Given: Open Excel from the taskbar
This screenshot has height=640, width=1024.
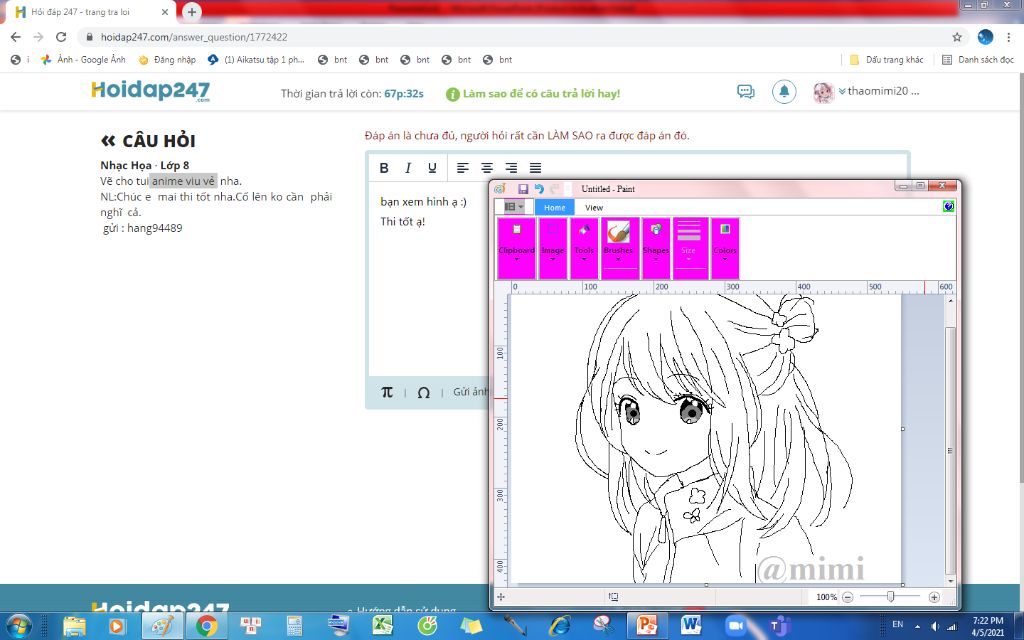Looking at the screenshot, I should 383,626.
